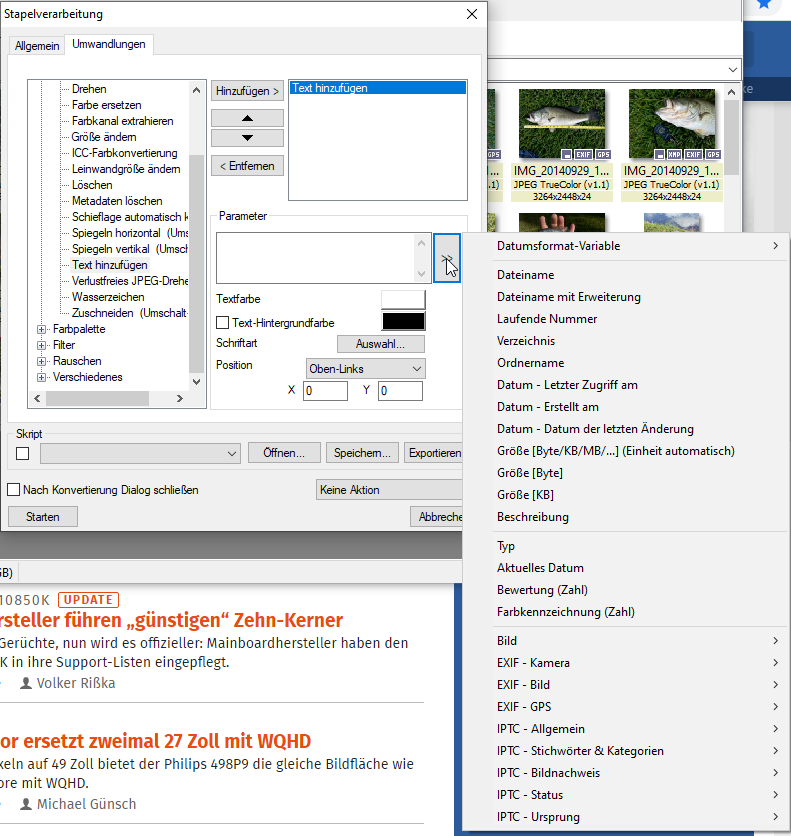Click EXIF badge on first fish thumbnail
Image resolution: width=791 pixels, height=836 pixels.
pos(583,155)
